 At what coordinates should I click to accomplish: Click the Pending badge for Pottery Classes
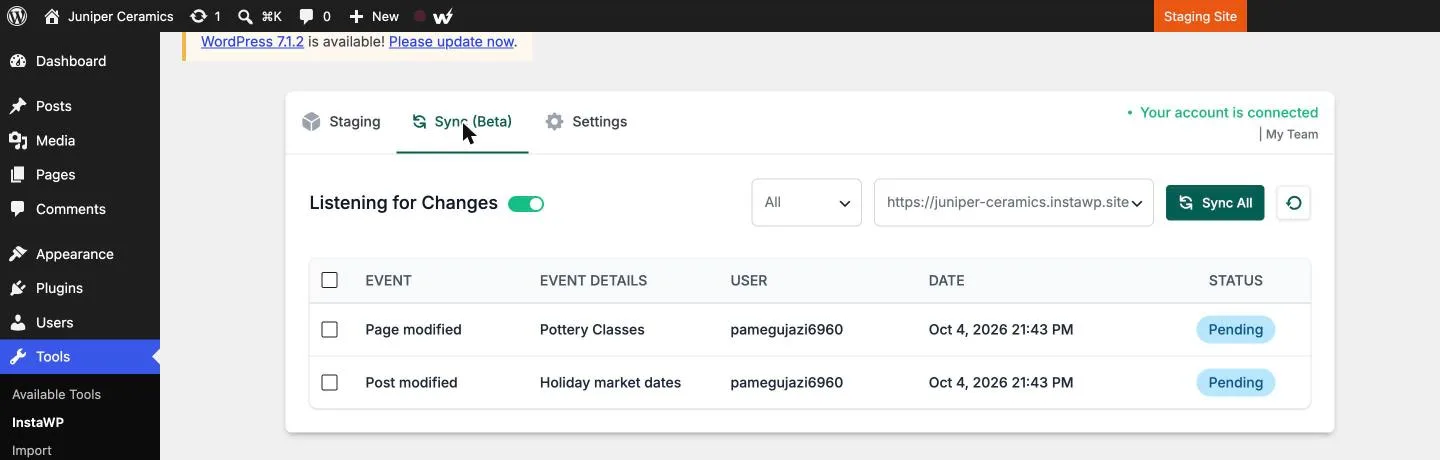pos(1236,329)
